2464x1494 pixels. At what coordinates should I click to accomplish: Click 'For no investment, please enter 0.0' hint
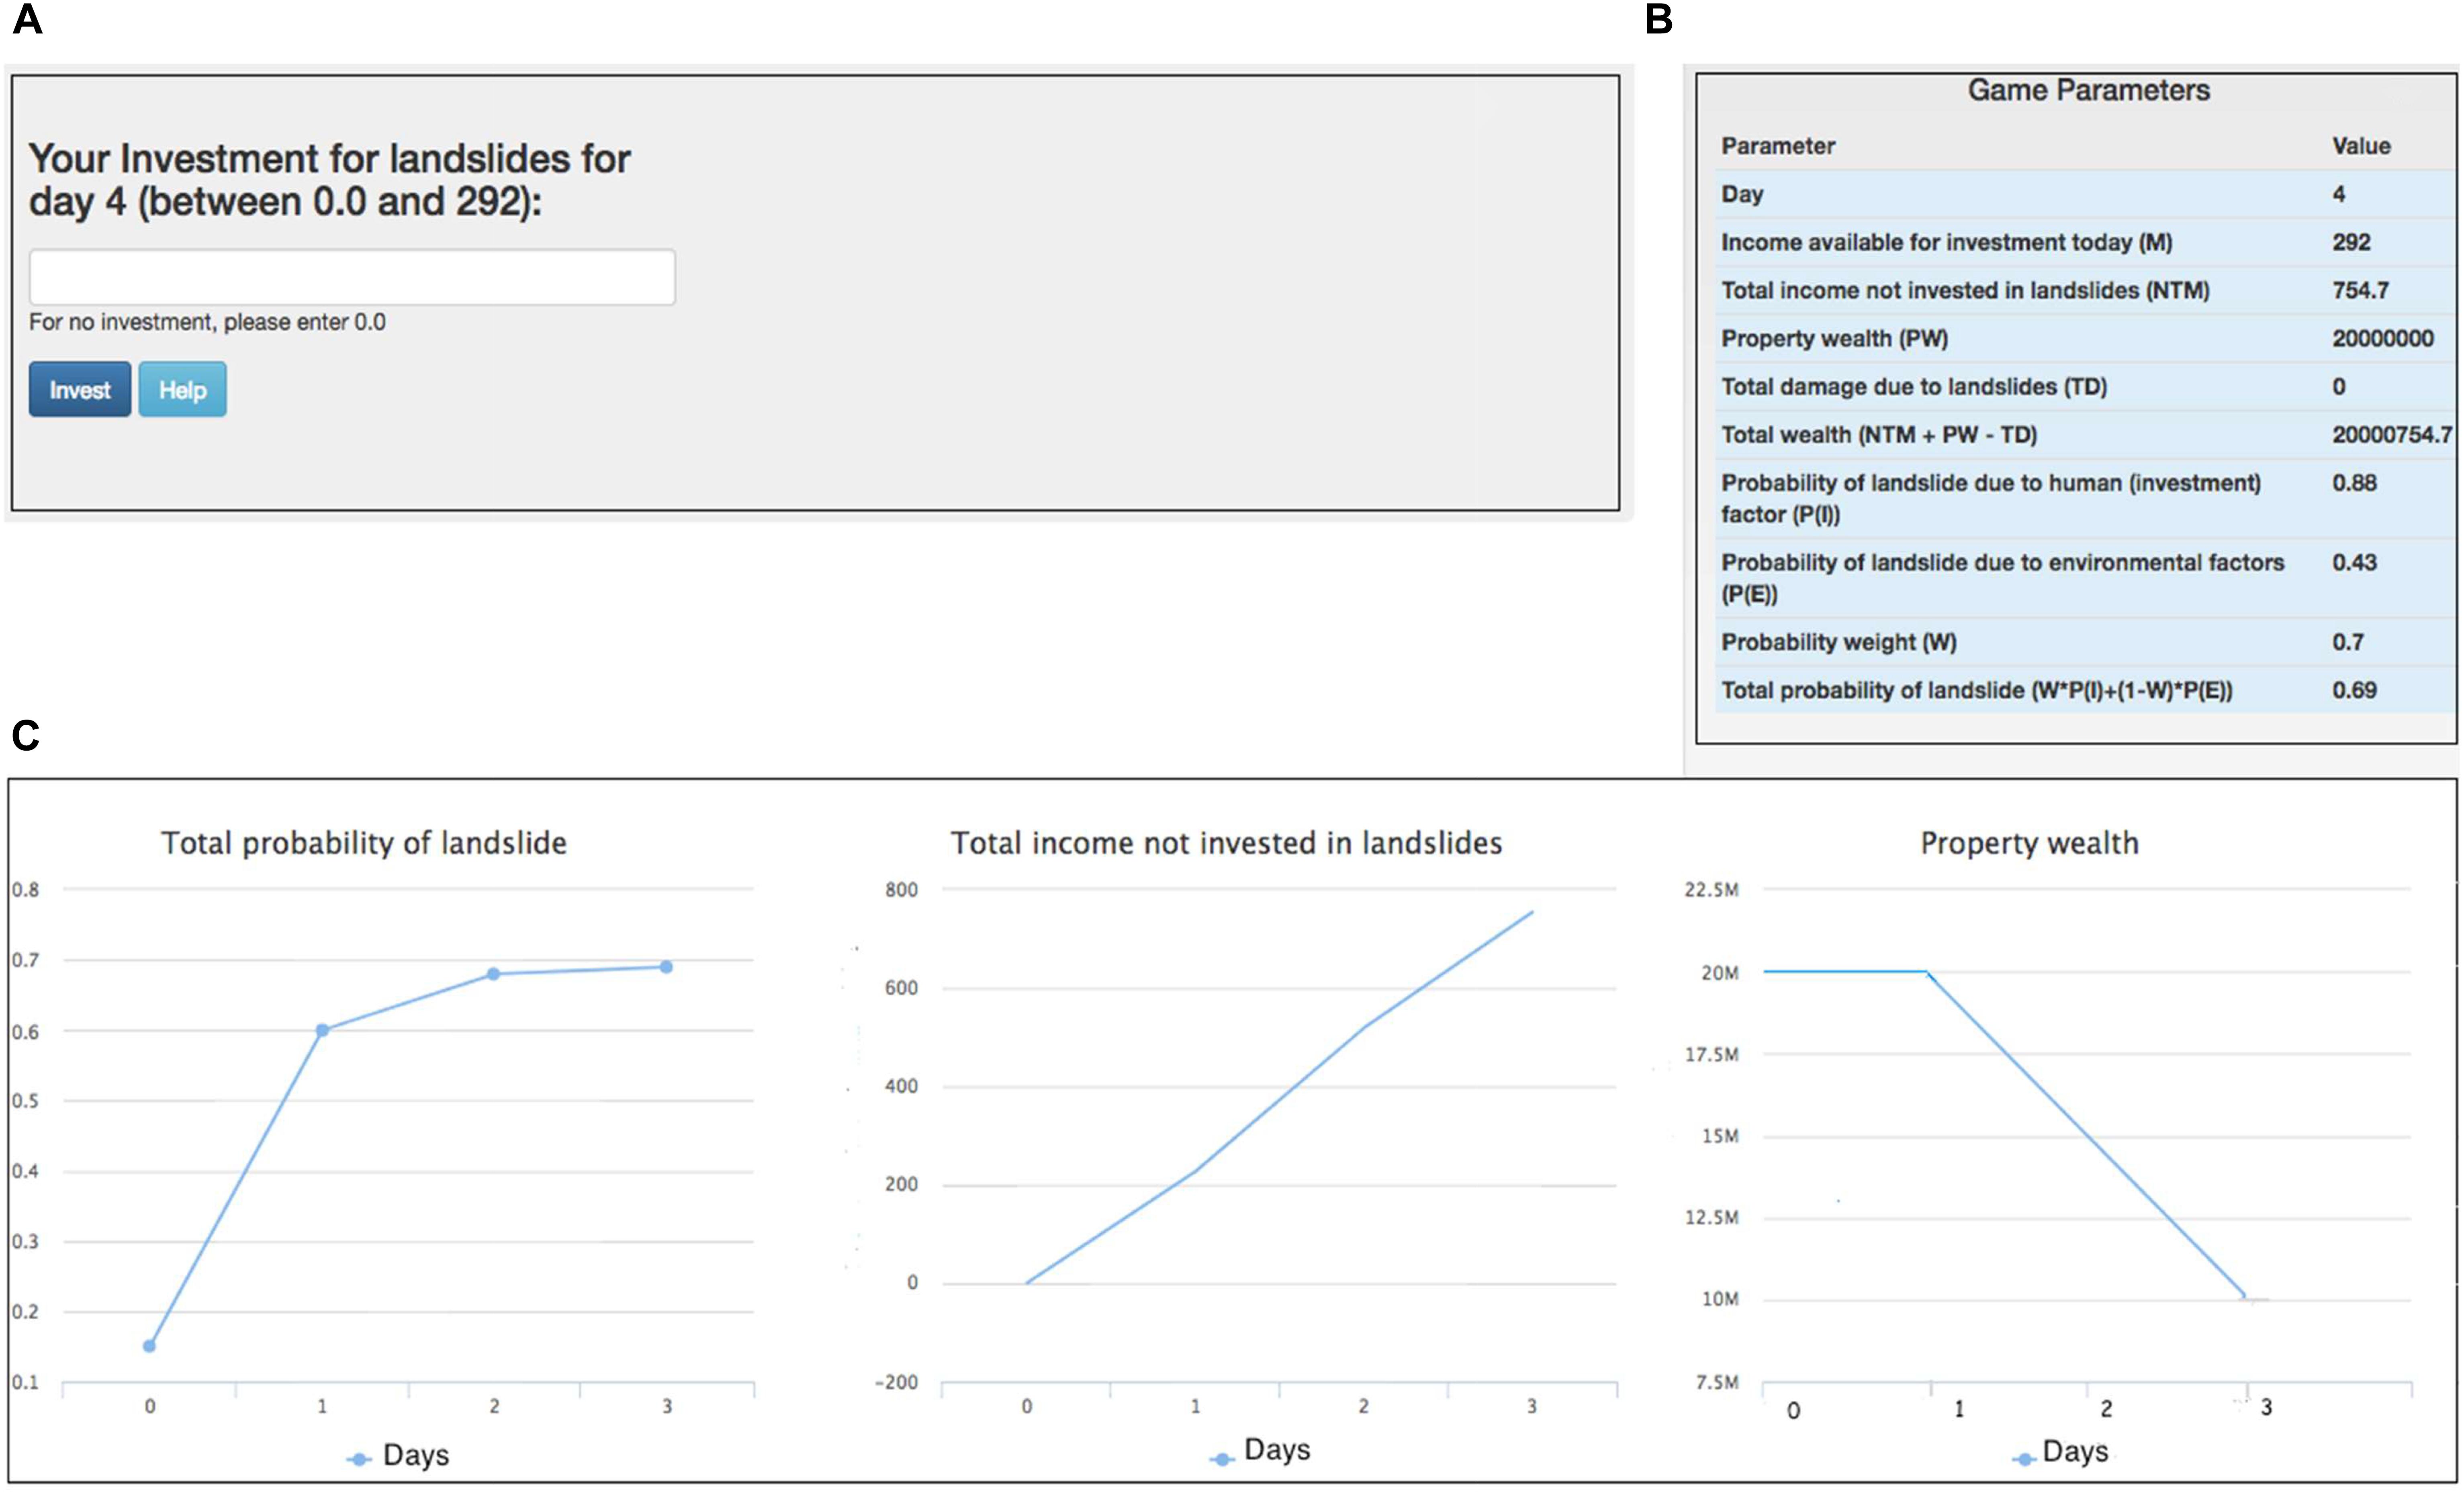click(207, 322)
